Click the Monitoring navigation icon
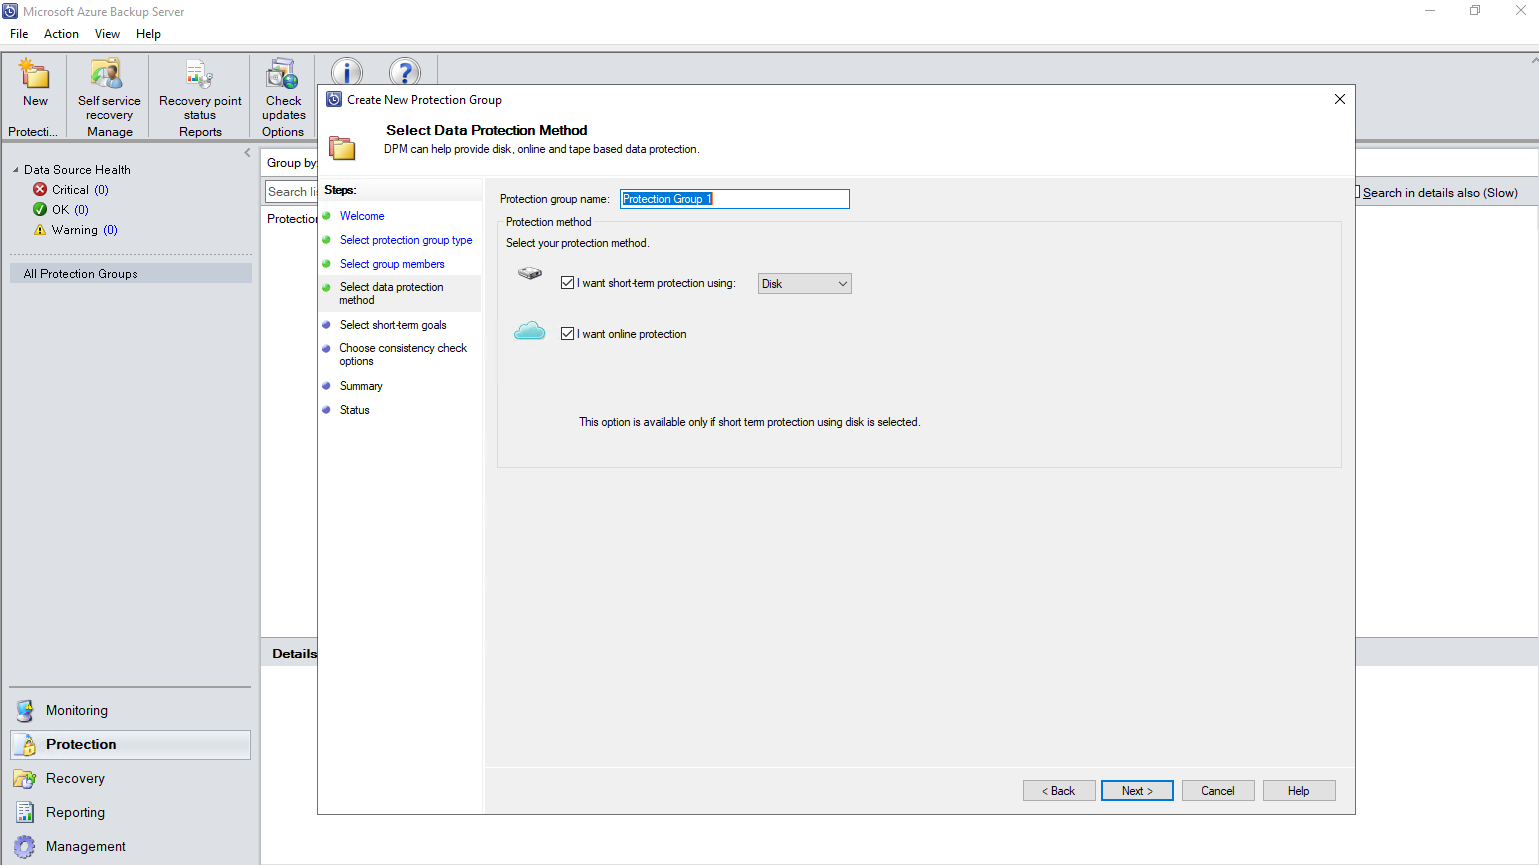The height and width of the screenshot is (865, 1539). [25, 711]
